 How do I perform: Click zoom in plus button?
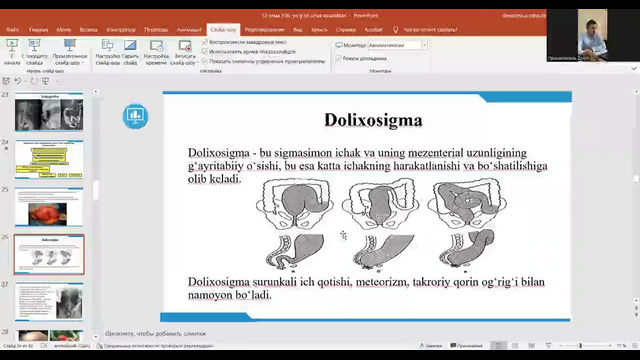[610, 346]
